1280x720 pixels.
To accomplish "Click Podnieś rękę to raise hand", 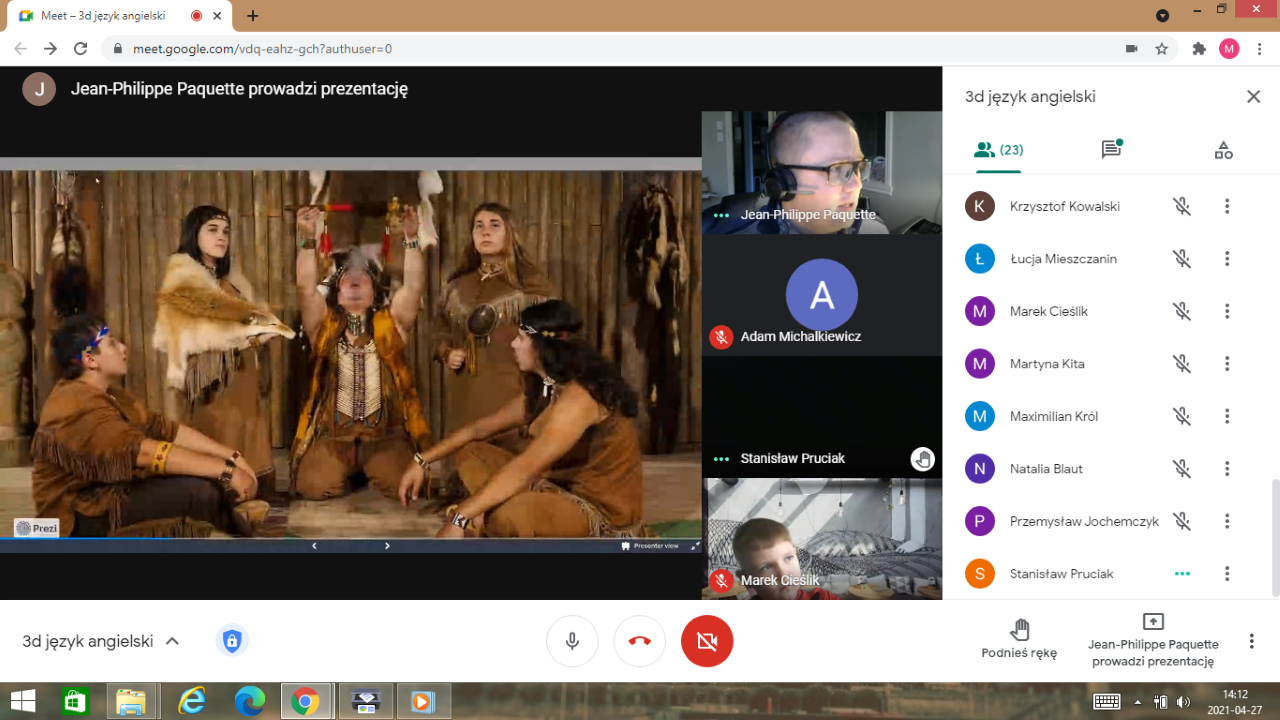I will point(1019,639).
